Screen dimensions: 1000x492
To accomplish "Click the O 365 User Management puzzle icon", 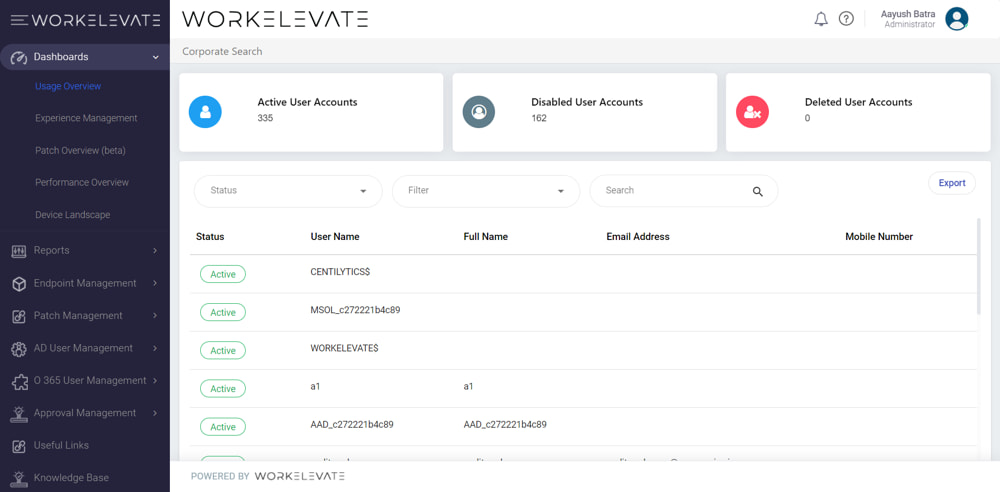I will point(19,381).
